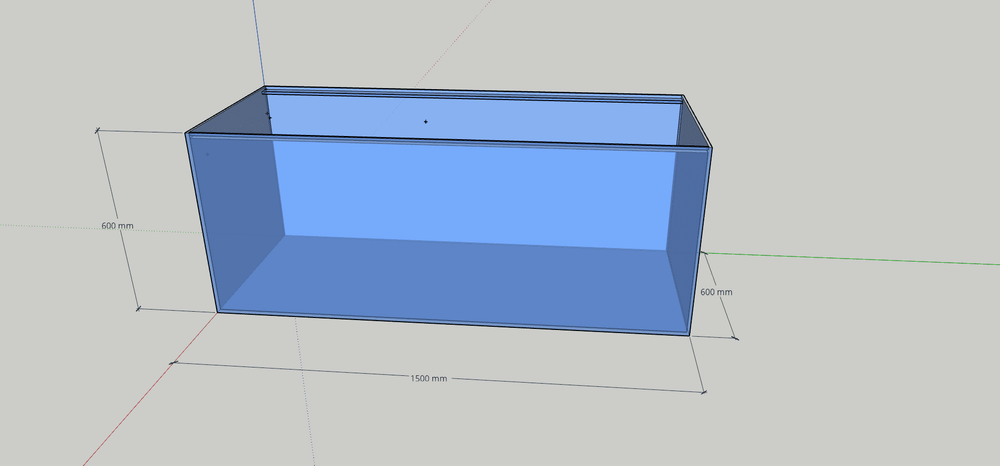Click the back top-right corner of the tank
Image resolution: width=1000 pixels, height=466 pixels.
(686, 96)
